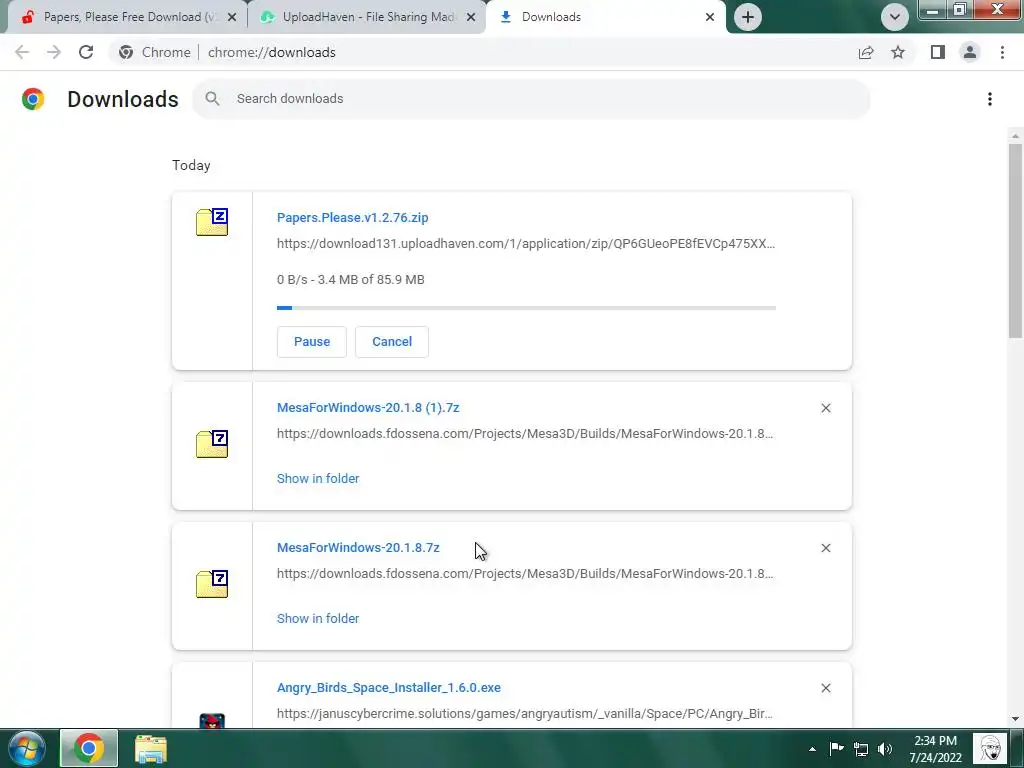
Task: Open a new tab with the plus button
Action: (748, 17)
